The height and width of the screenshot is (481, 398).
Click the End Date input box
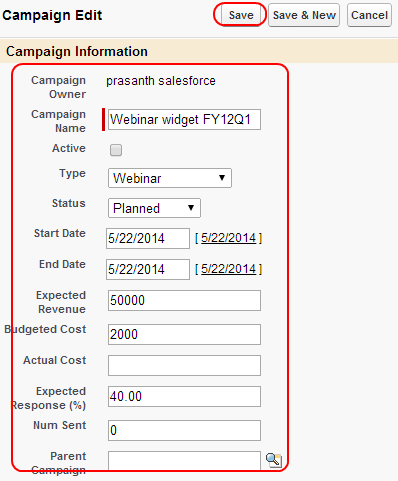(148, 269)
